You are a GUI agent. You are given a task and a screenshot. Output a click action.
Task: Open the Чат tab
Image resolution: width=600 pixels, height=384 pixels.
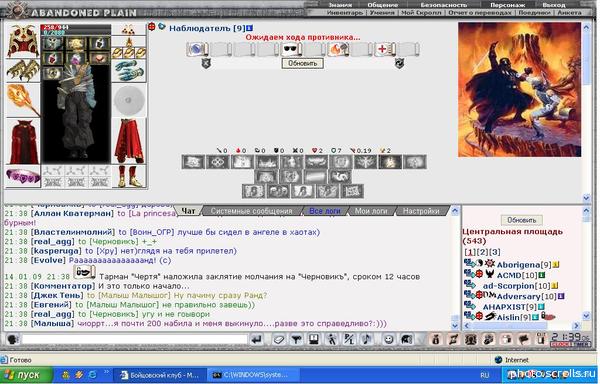tap(188, 211)
